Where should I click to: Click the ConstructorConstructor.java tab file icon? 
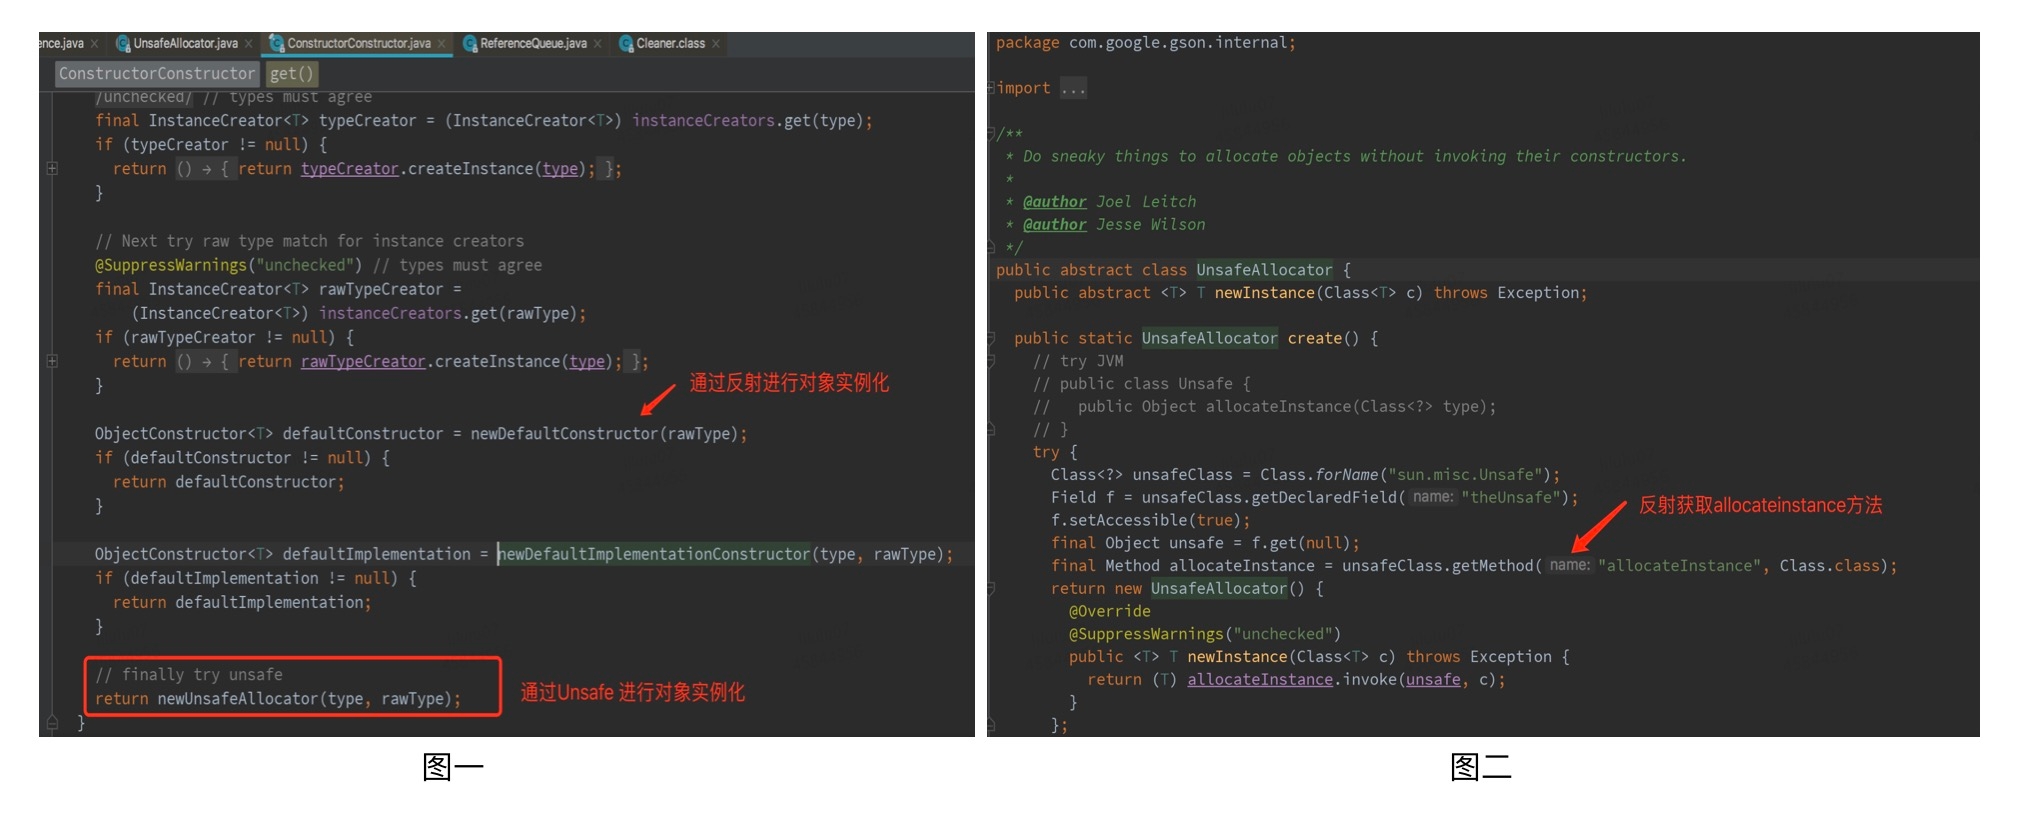click(x=277, y=44)
